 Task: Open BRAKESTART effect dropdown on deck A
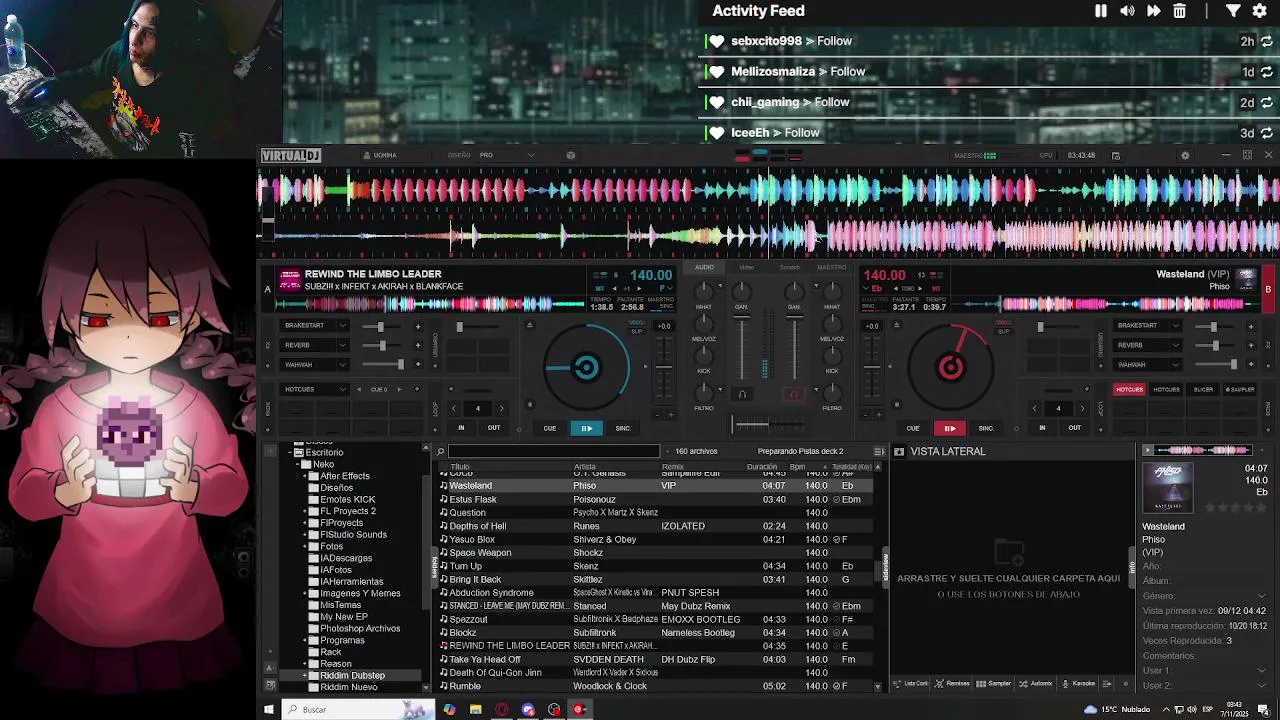[341, 325]
